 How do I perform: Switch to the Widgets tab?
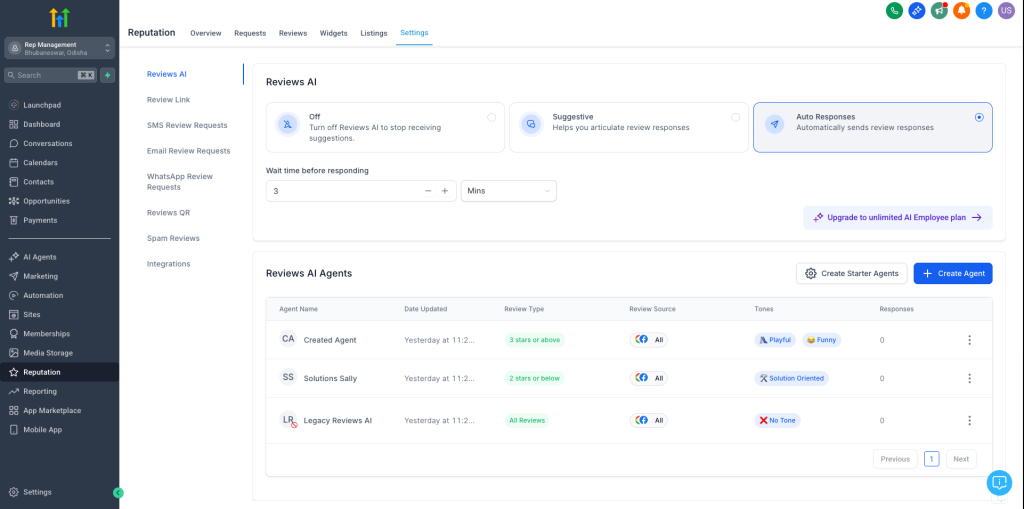pyautogui.click(x=333, y=33)
